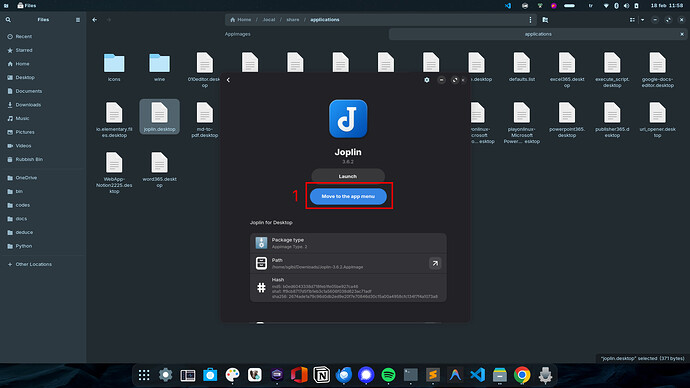Switch to the AppImages tab
Viewport: 690px width, 388px height.
click(x=238, y=34)
